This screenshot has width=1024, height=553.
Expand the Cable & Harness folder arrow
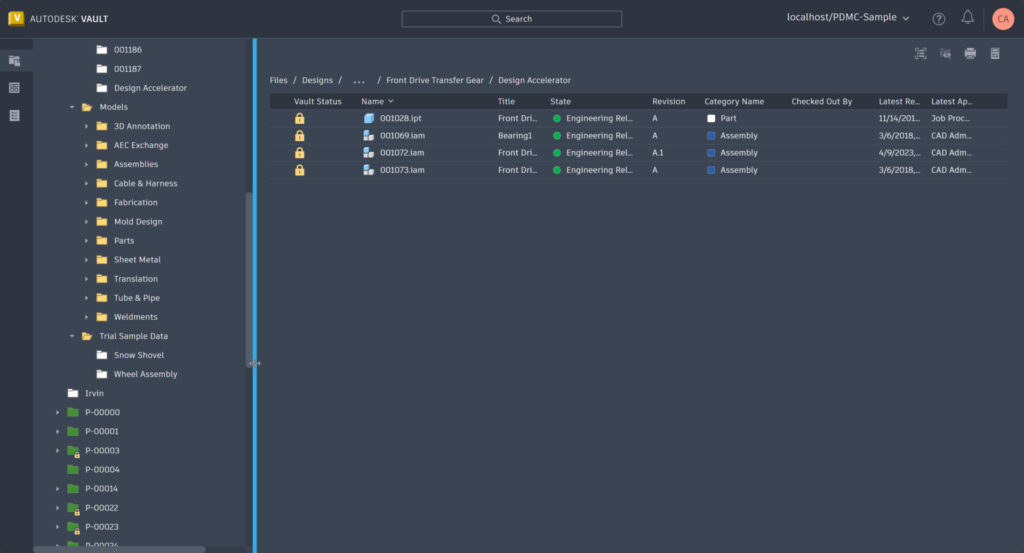[86, 183]
